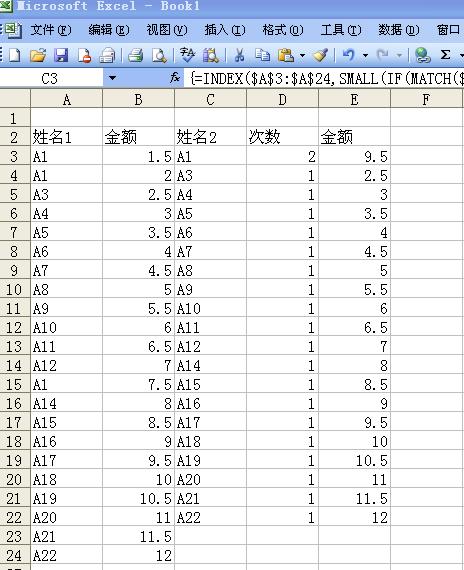Select cell C22 containing A22
Image resolution: width=464 pixels, height=570 pixels.
211,517
